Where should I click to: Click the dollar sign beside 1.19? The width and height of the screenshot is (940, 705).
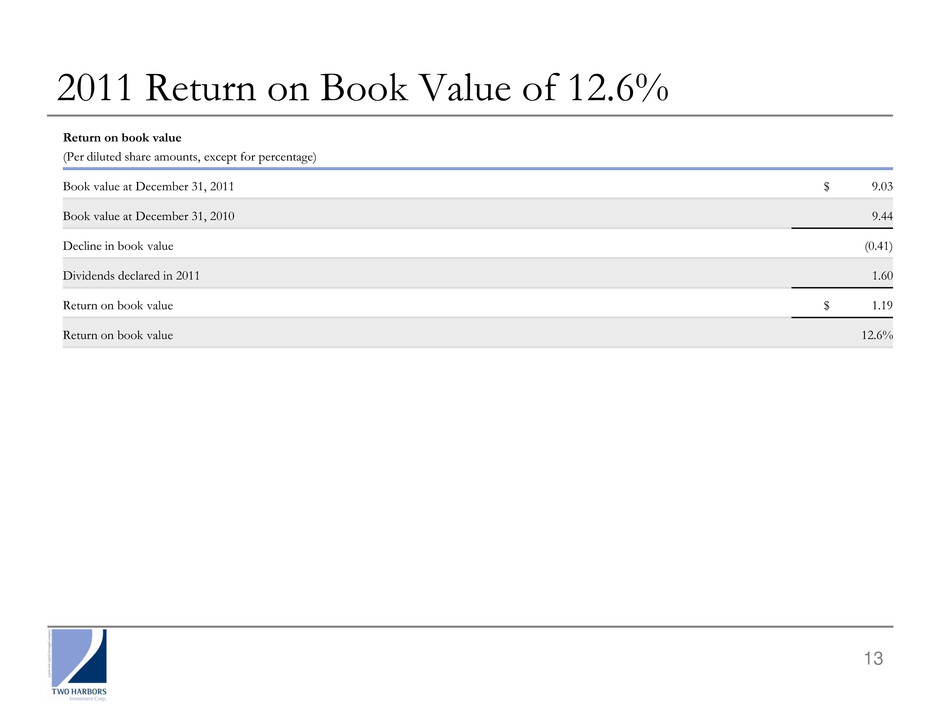[x=814, y=305]
